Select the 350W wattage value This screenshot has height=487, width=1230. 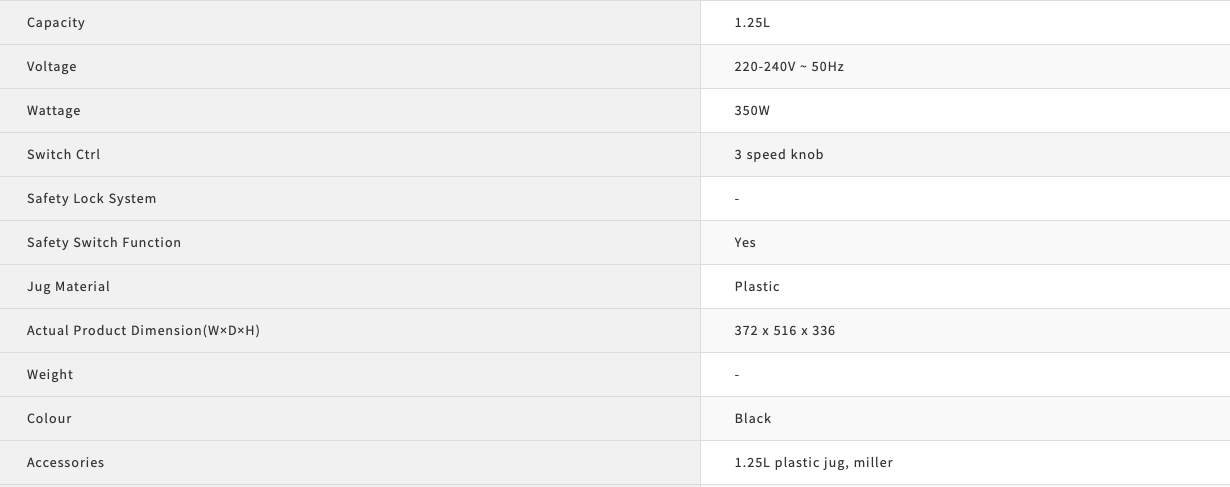pos(752,111)
